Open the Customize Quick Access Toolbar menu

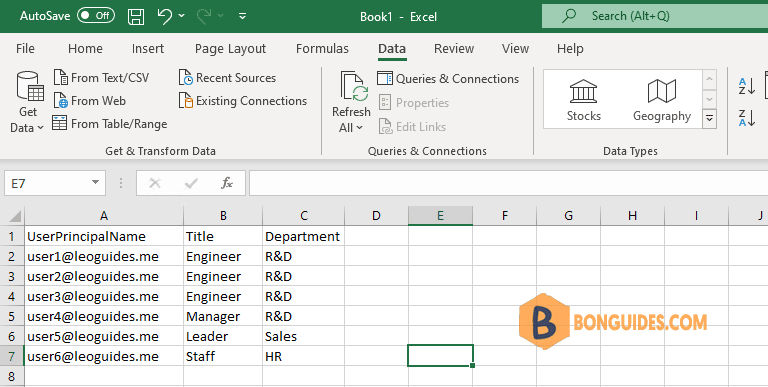pos(242,16)
